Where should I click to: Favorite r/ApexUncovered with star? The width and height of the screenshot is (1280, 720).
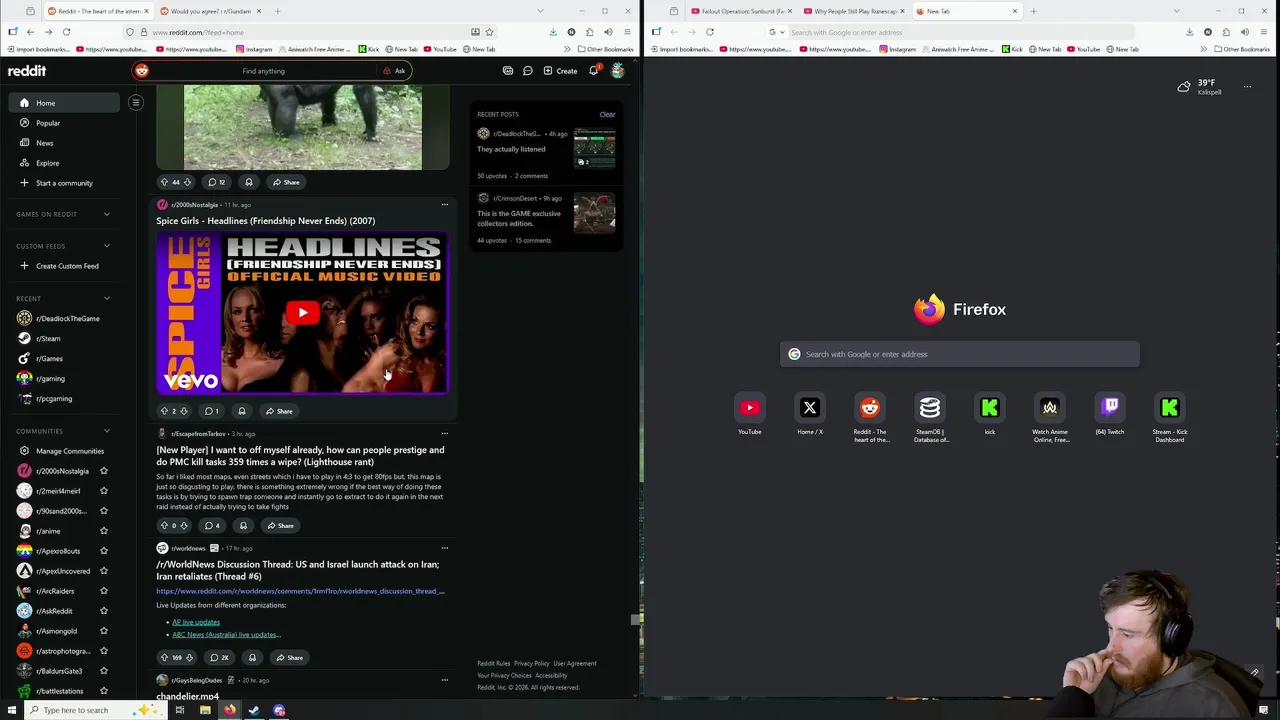click(104, 571)
